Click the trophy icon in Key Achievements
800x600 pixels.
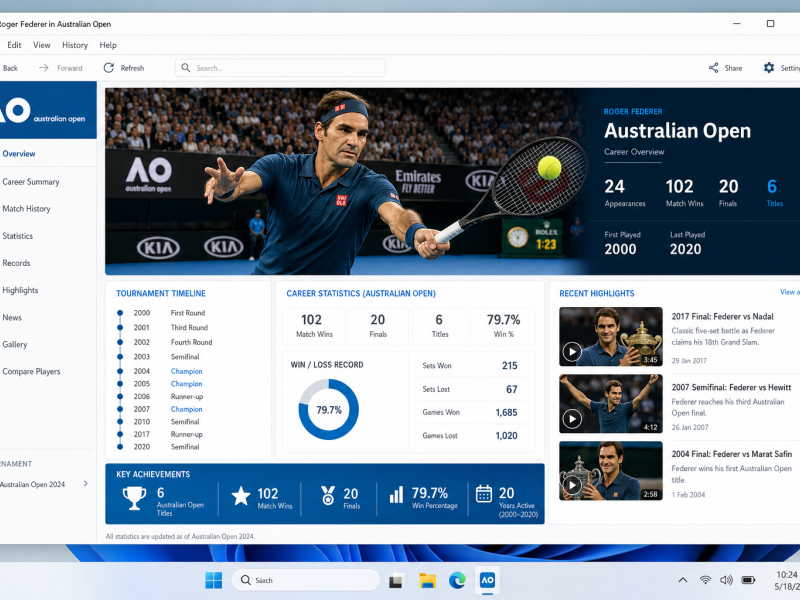click(134, 497)
